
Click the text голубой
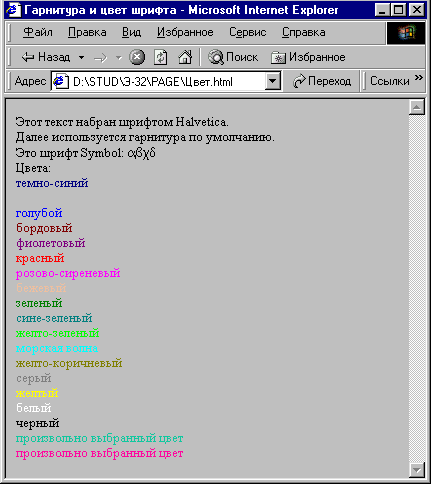point(39,213)
